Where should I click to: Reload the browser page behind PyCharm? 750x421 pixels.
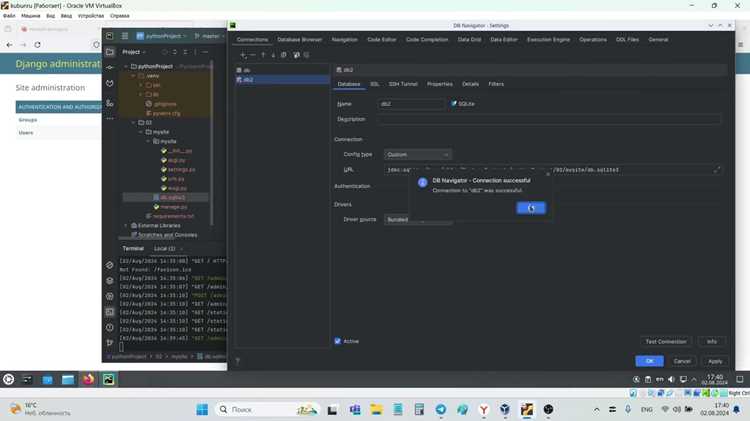(x=37, y=44)
